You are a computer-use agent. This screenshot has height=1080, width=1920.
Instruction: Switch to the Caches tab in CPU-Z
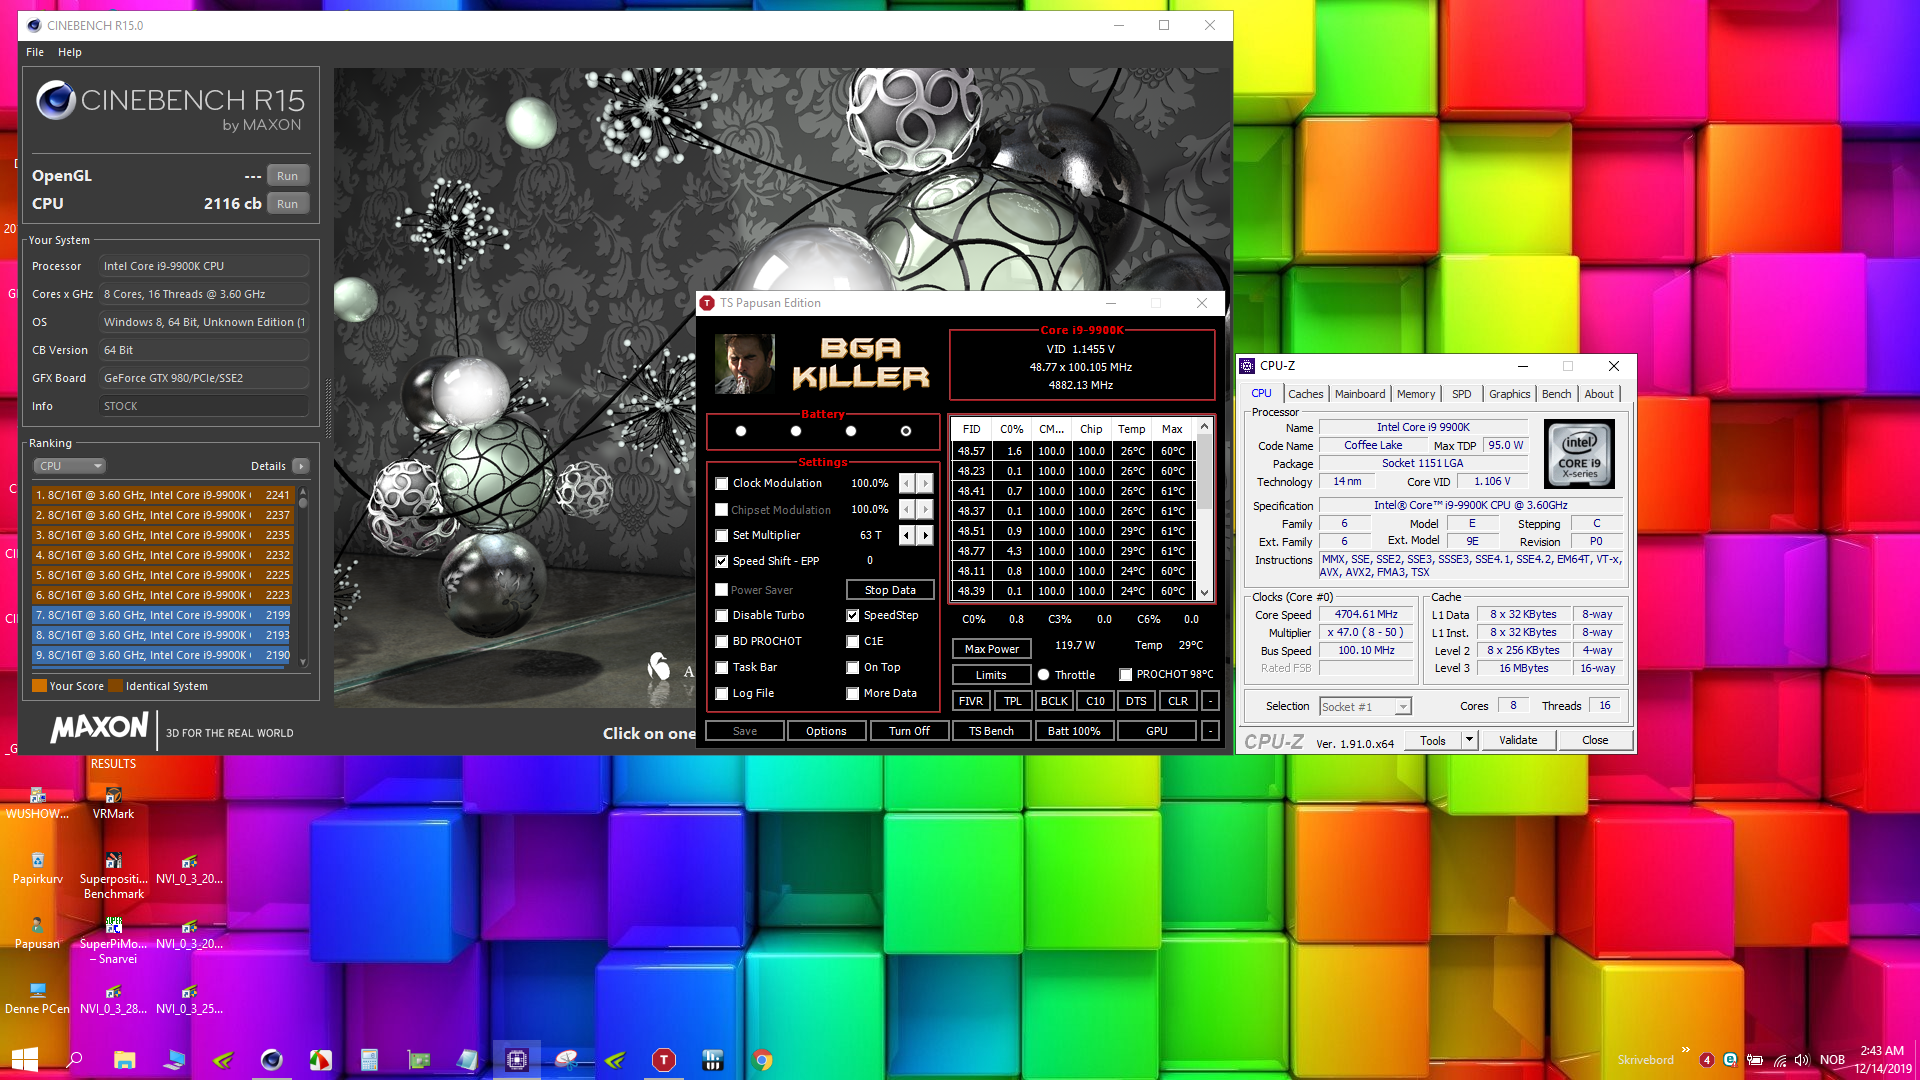coord(1305,394)
